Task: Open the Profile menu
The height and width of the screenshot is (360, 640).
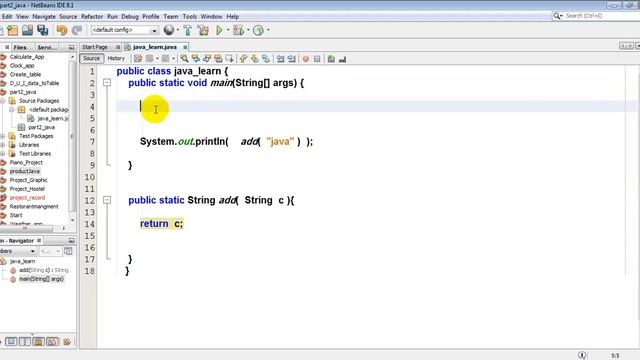Action: (x=151, y=17)
